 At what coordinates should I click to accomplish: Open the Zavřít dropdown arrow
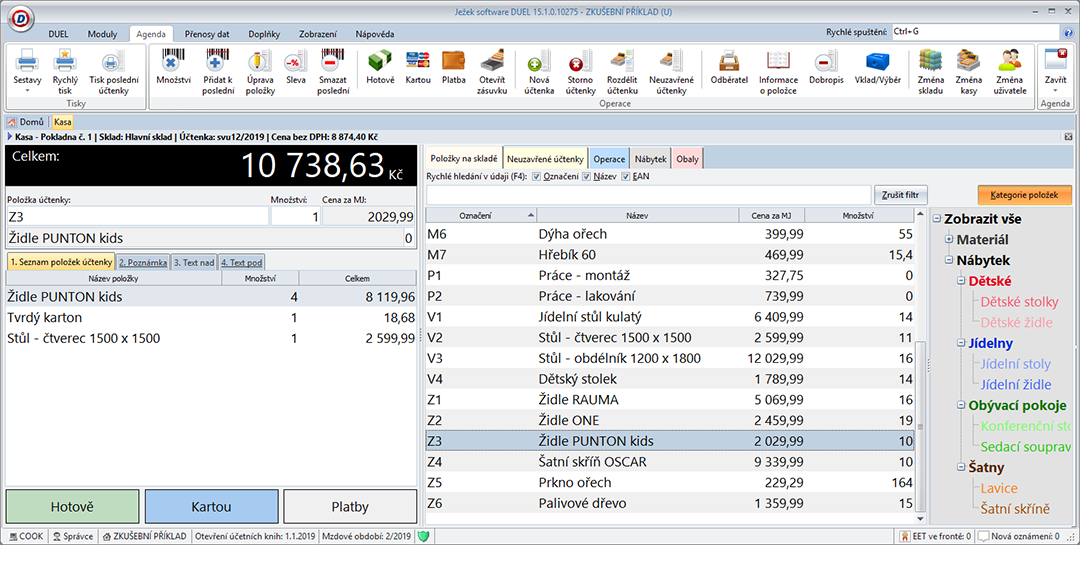pos(1055,90)
